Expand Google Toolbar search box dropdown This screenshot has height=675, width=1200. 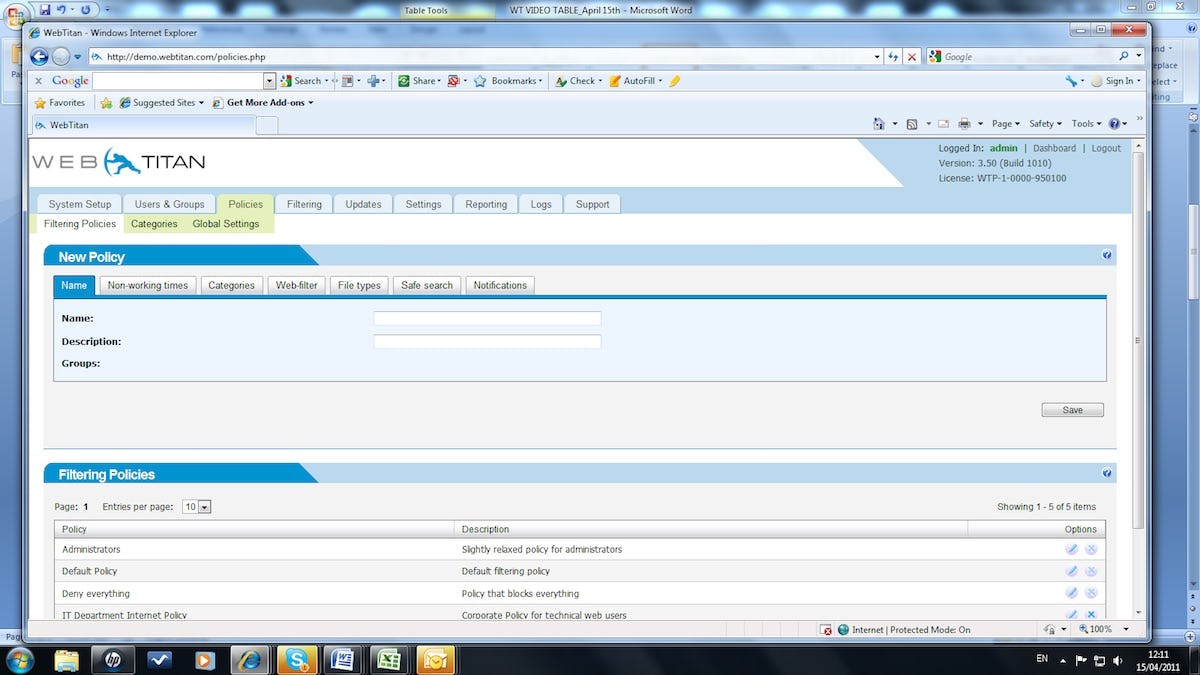click(x=269, y=81)
